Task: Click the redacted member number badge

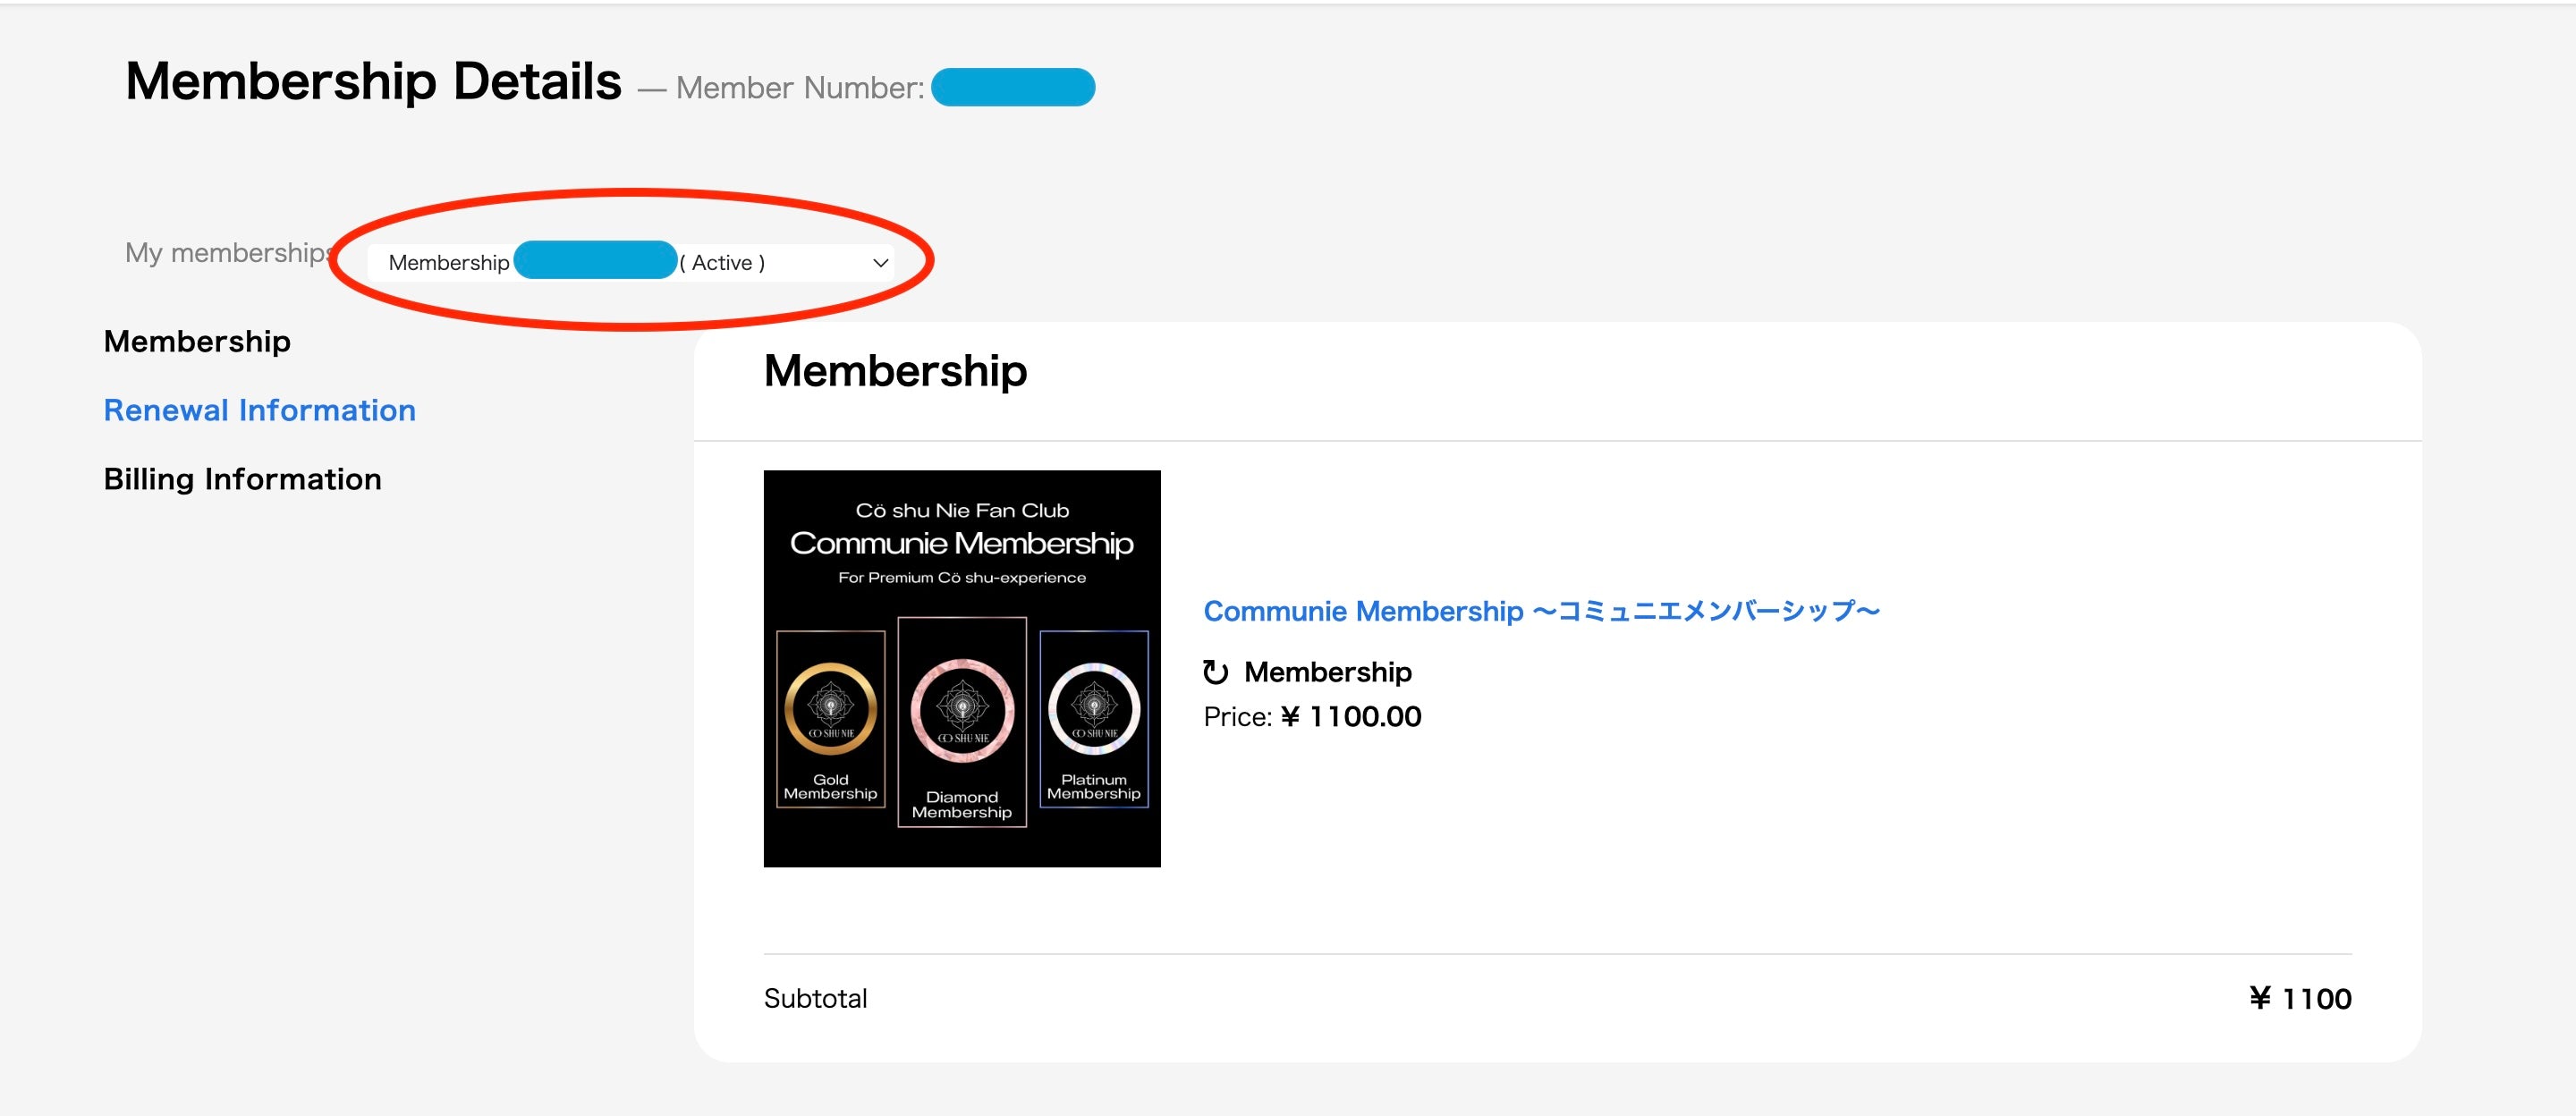Action: [1012, 87]
